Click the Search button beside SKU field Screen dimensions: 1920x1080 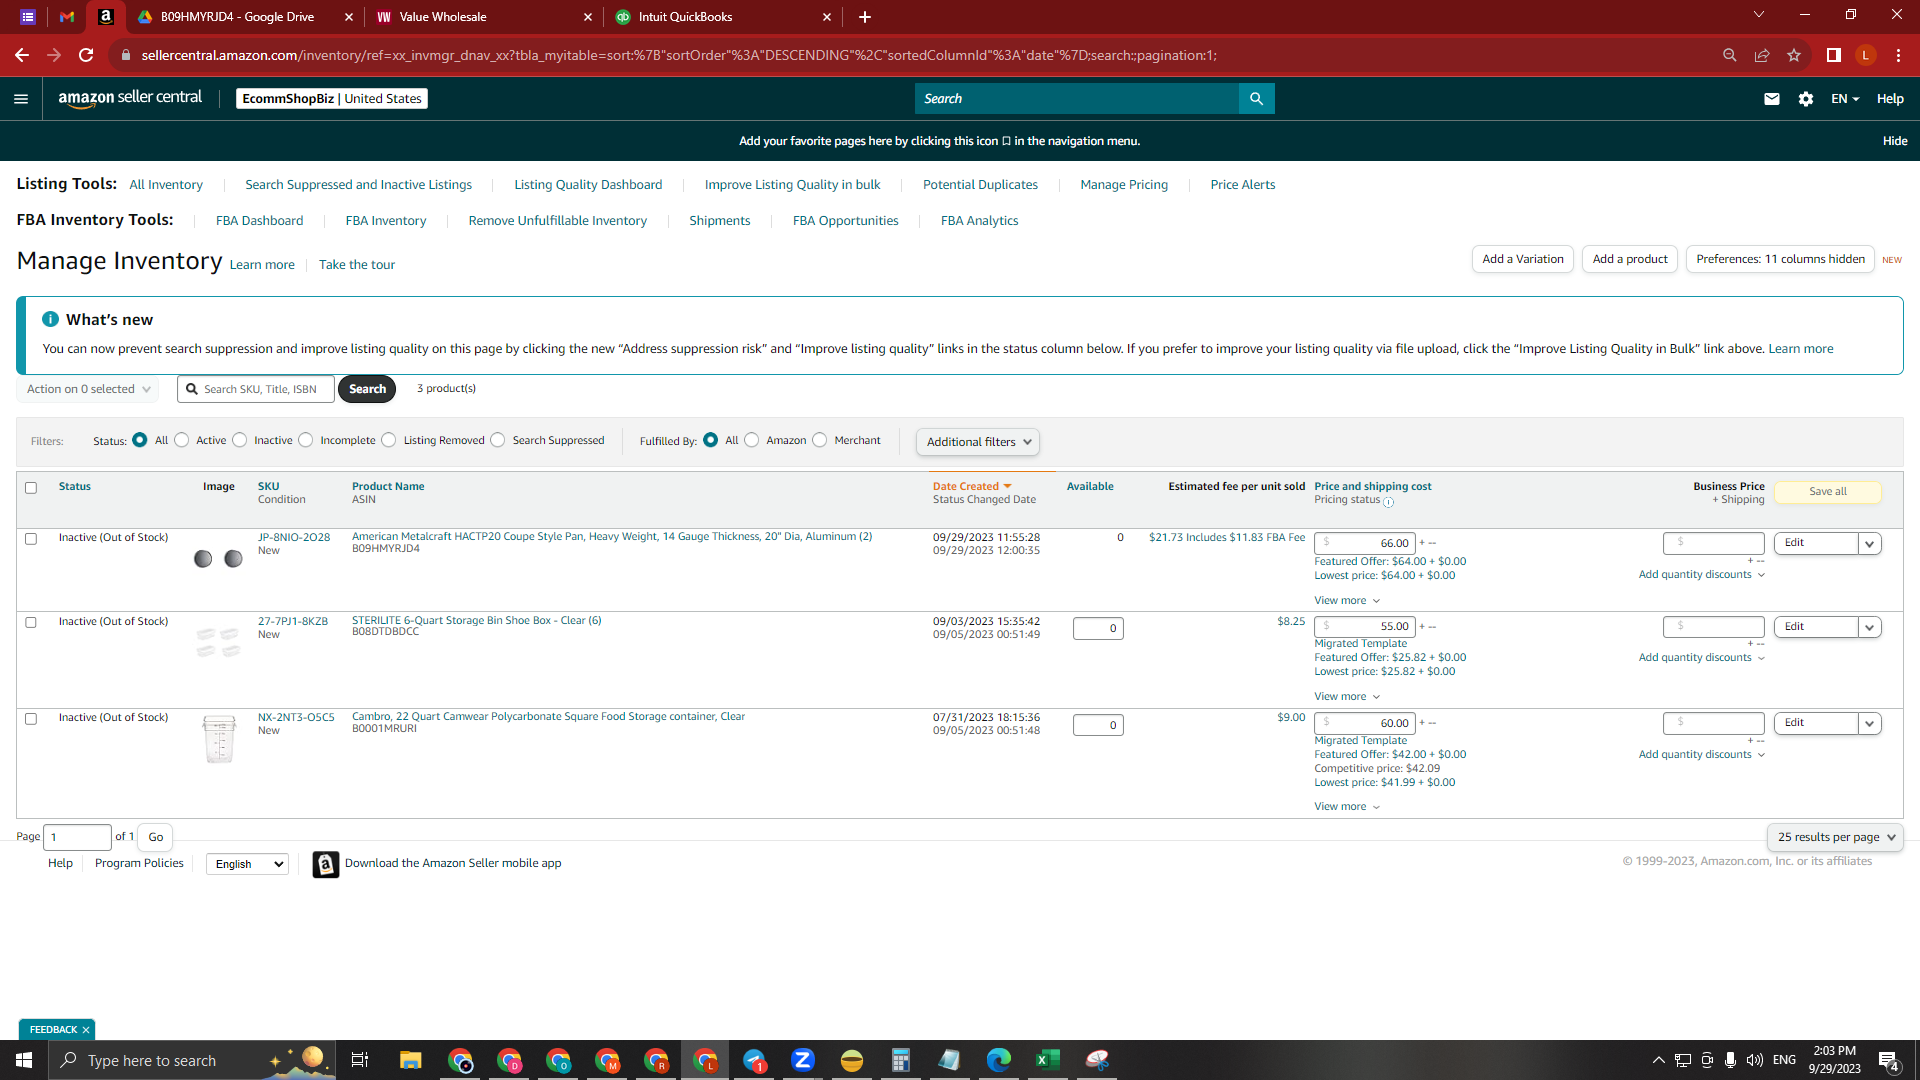[367, 389]
